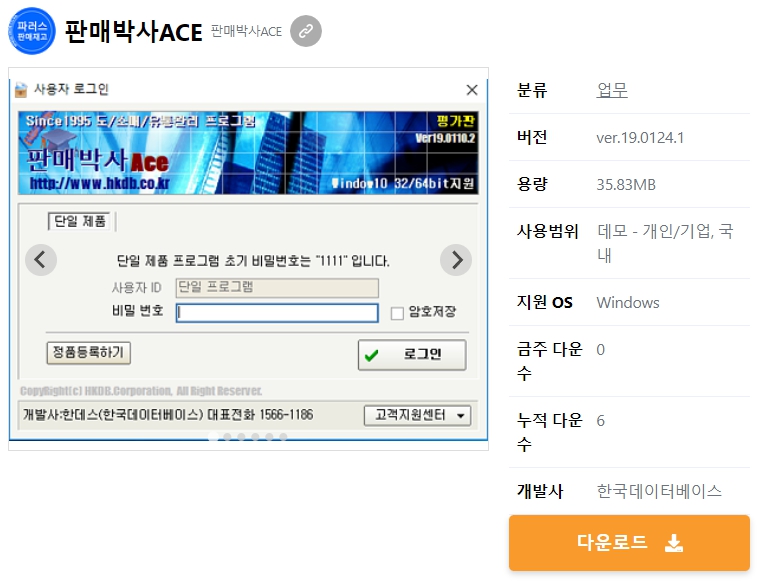Click the http://www.hkdb.co.kr banner URL
This screenshot has height=582, width=758.
point(100,183)
